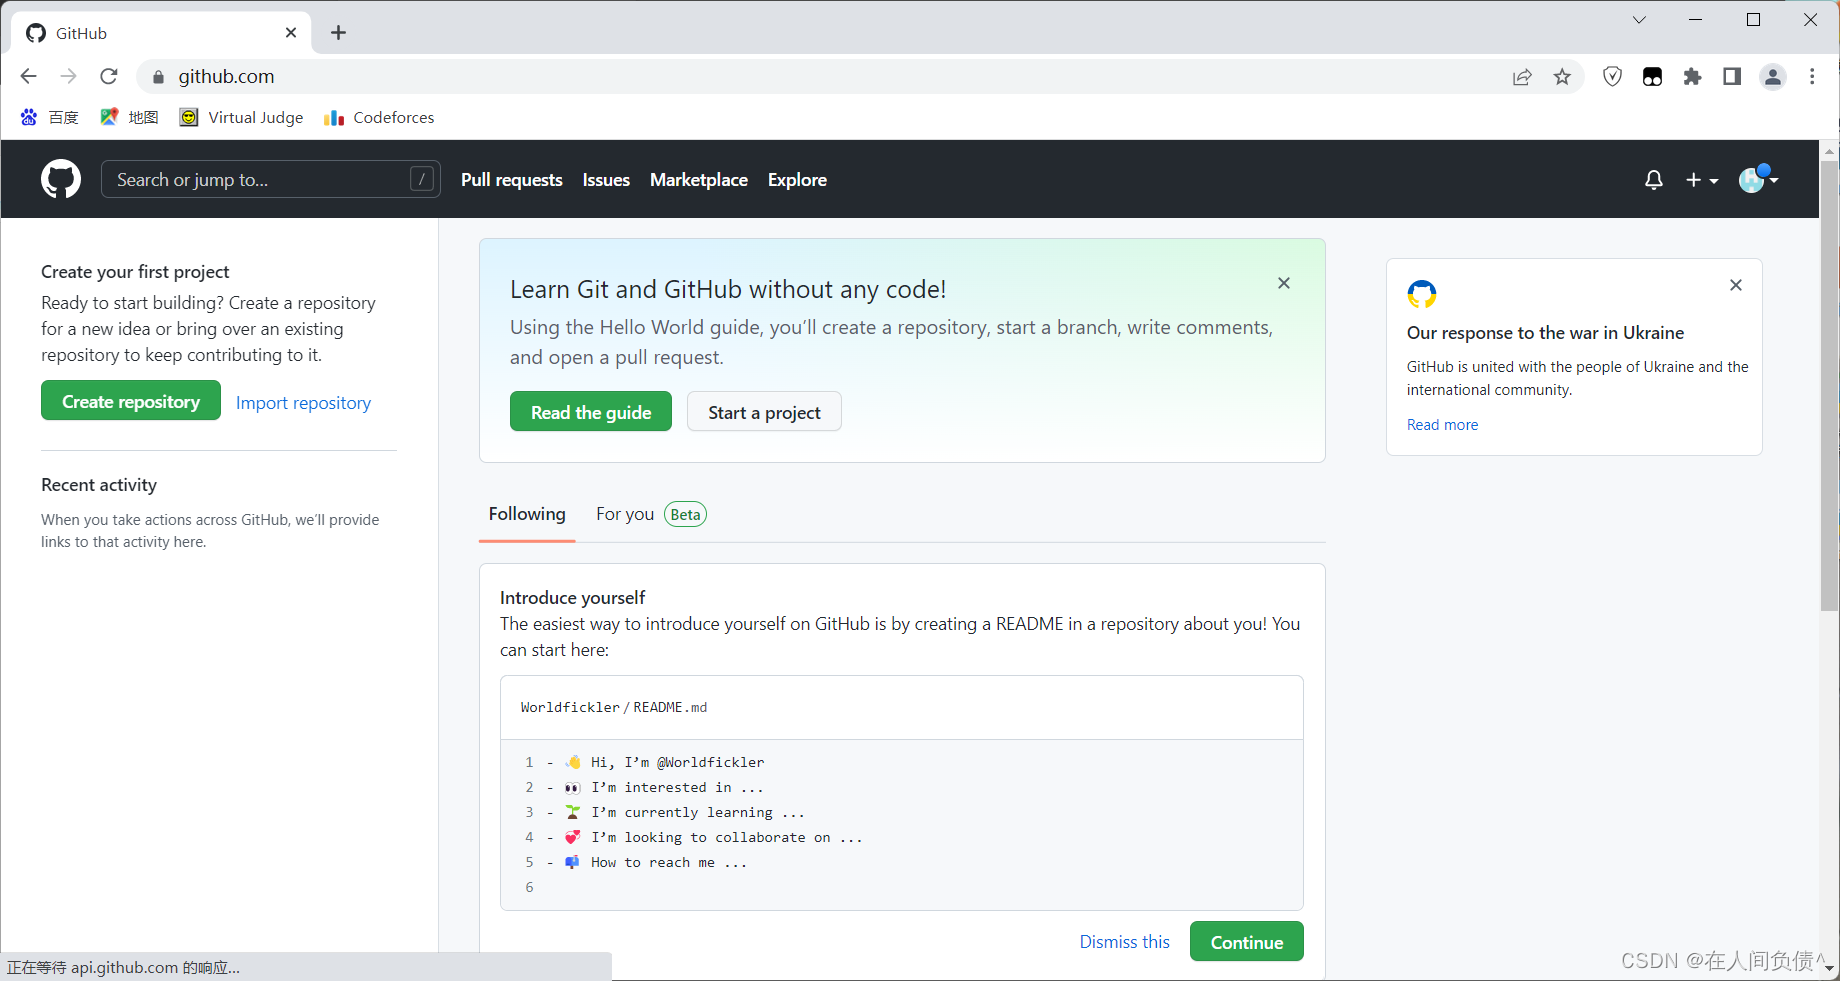Open Marketplace in the header

(699, 180)
